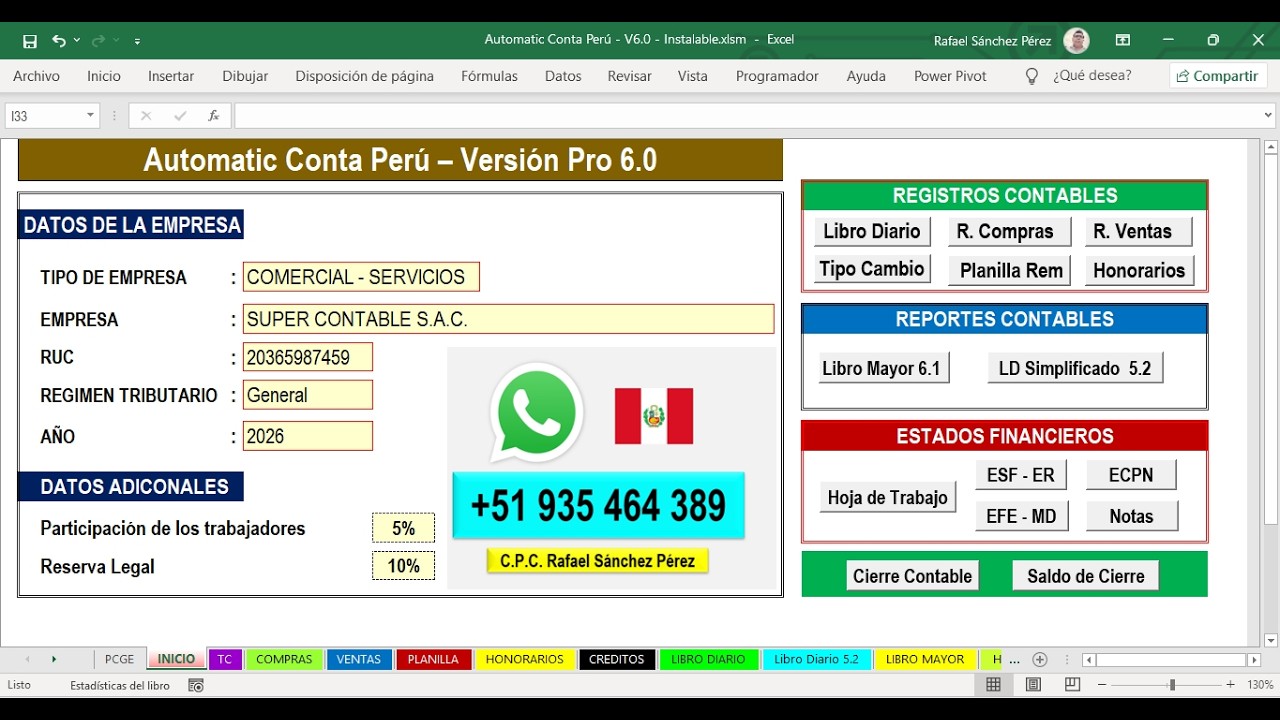Open the Archivo menu

[36, 76]
